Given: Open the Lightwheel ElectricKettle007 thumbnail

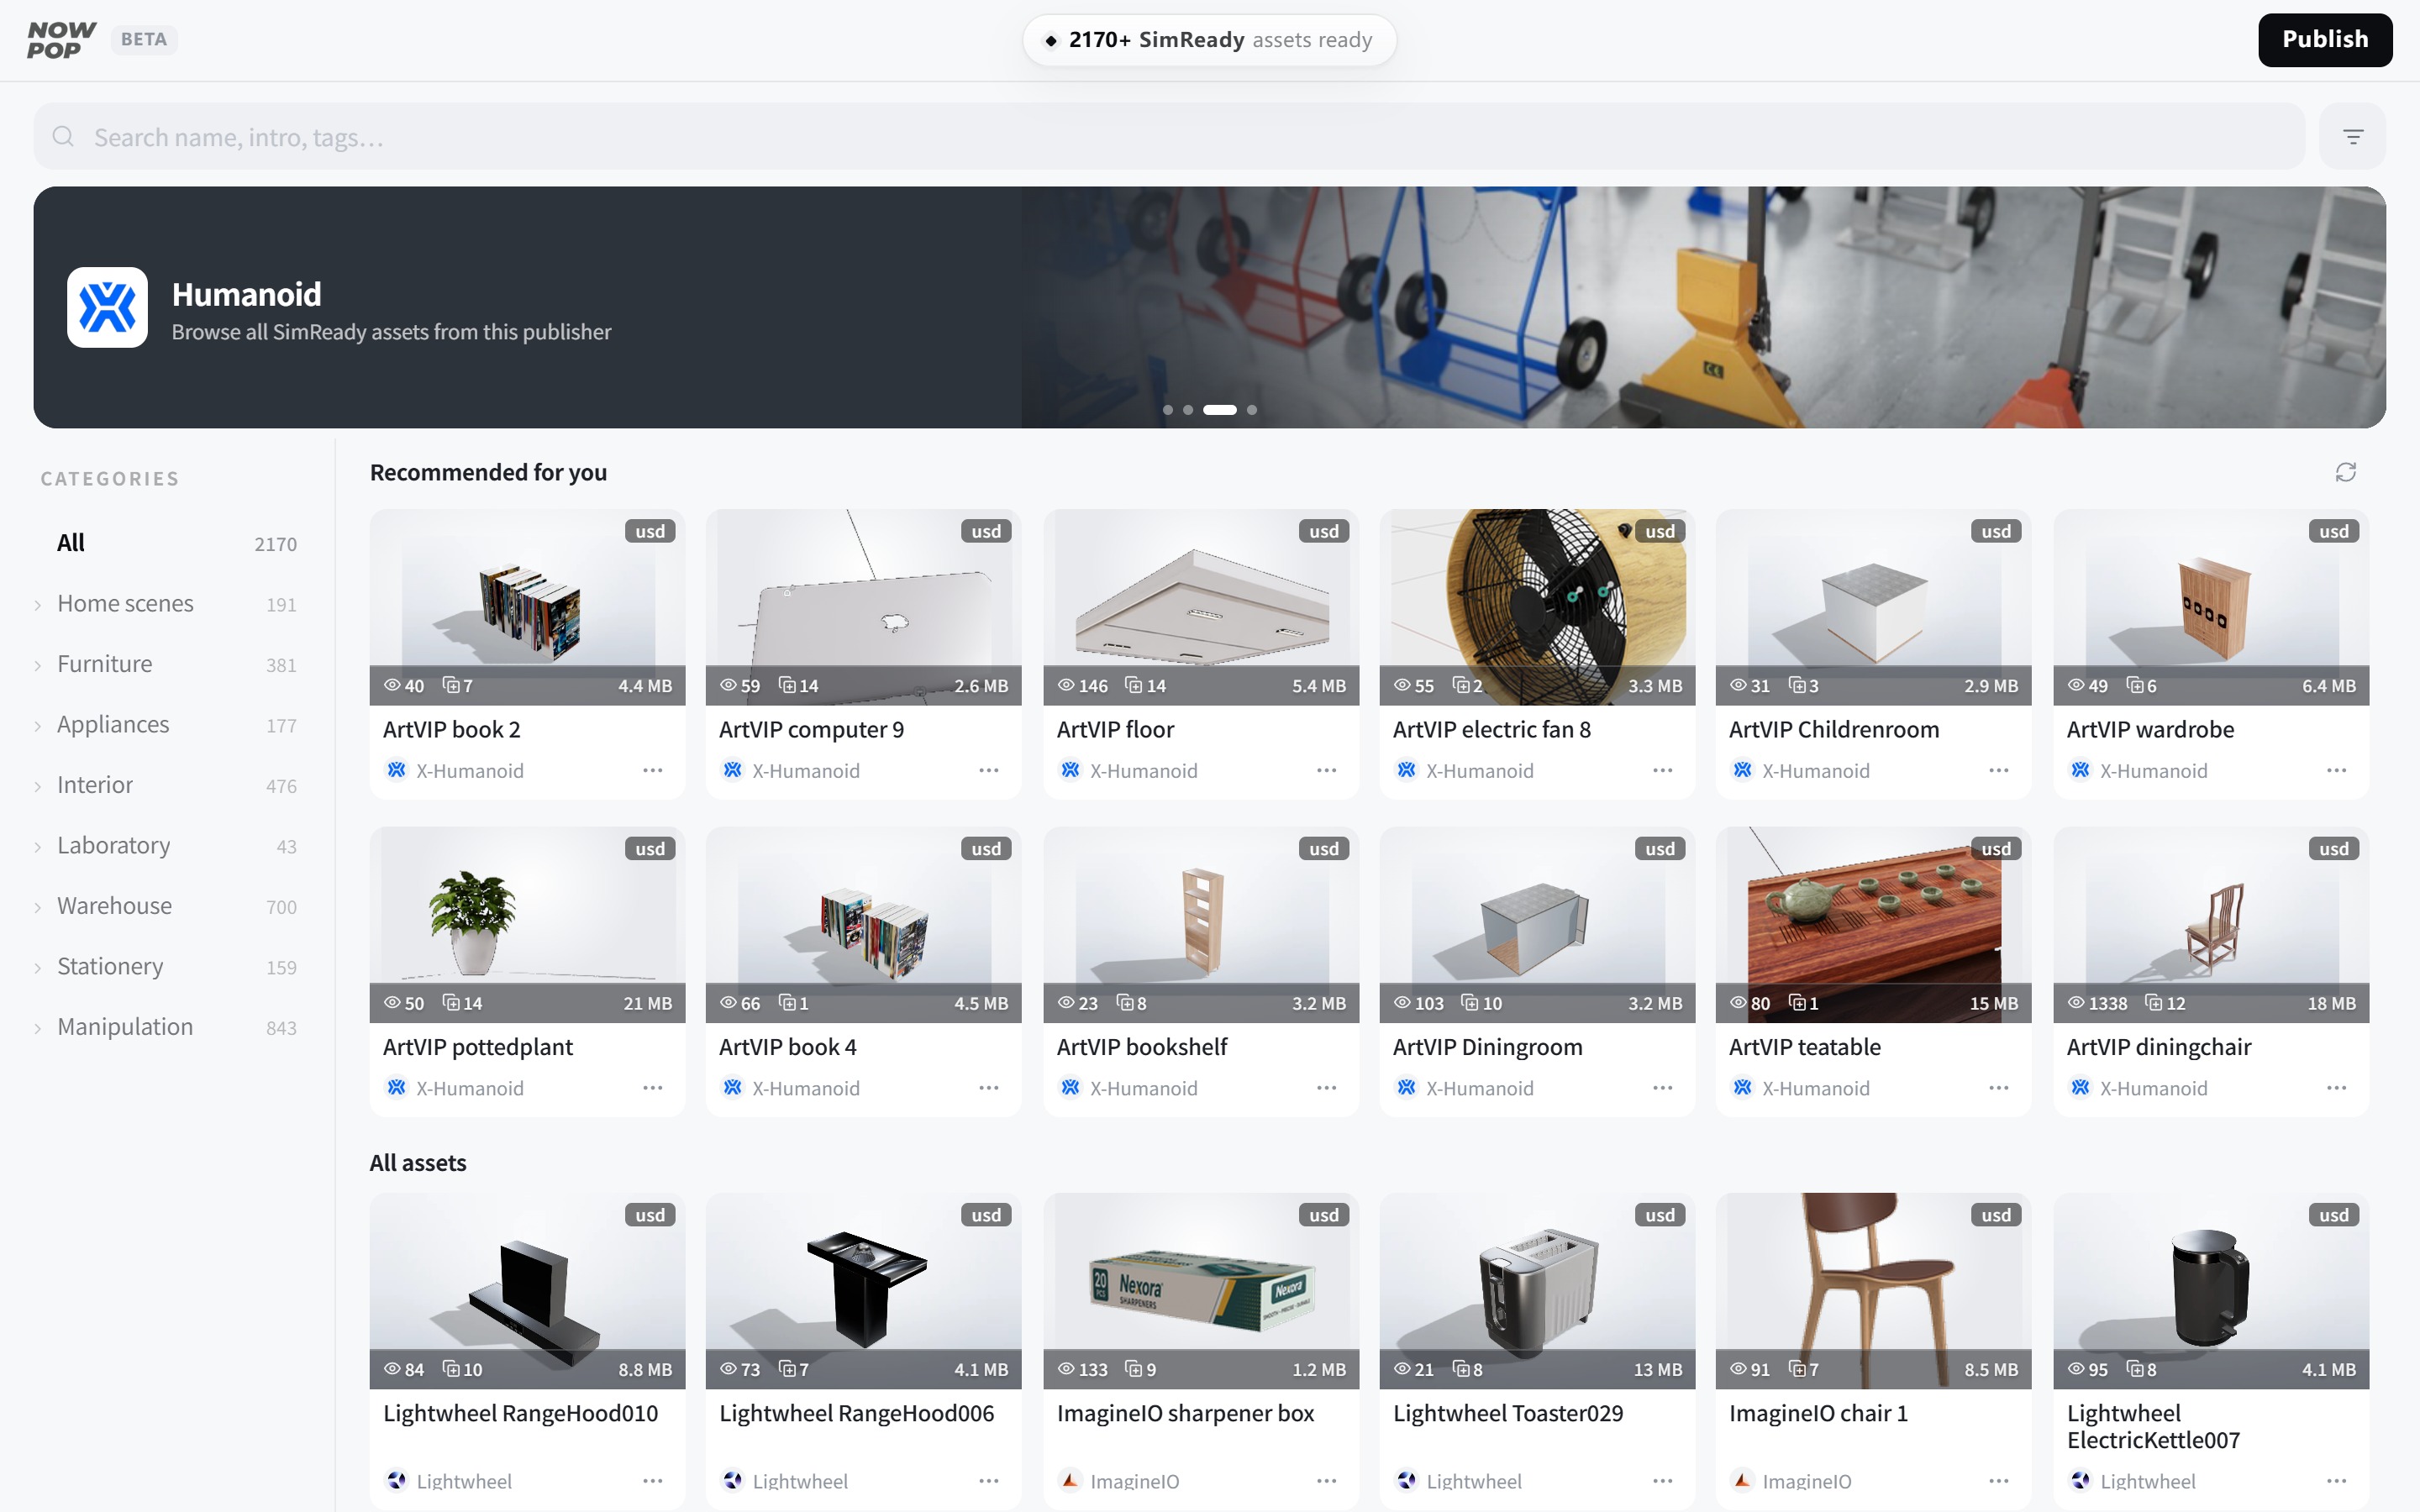Looking at the screenshot, I should coord(2211,1290).
